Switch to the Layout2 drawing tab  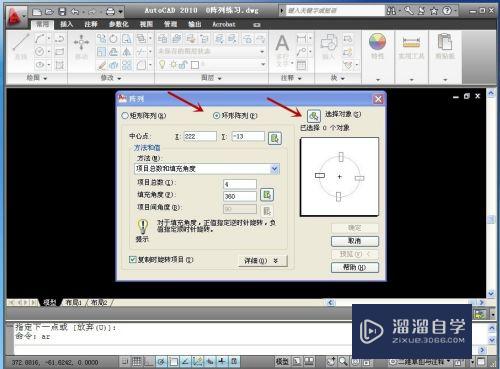pyautogui.click(x=99, y=303)
